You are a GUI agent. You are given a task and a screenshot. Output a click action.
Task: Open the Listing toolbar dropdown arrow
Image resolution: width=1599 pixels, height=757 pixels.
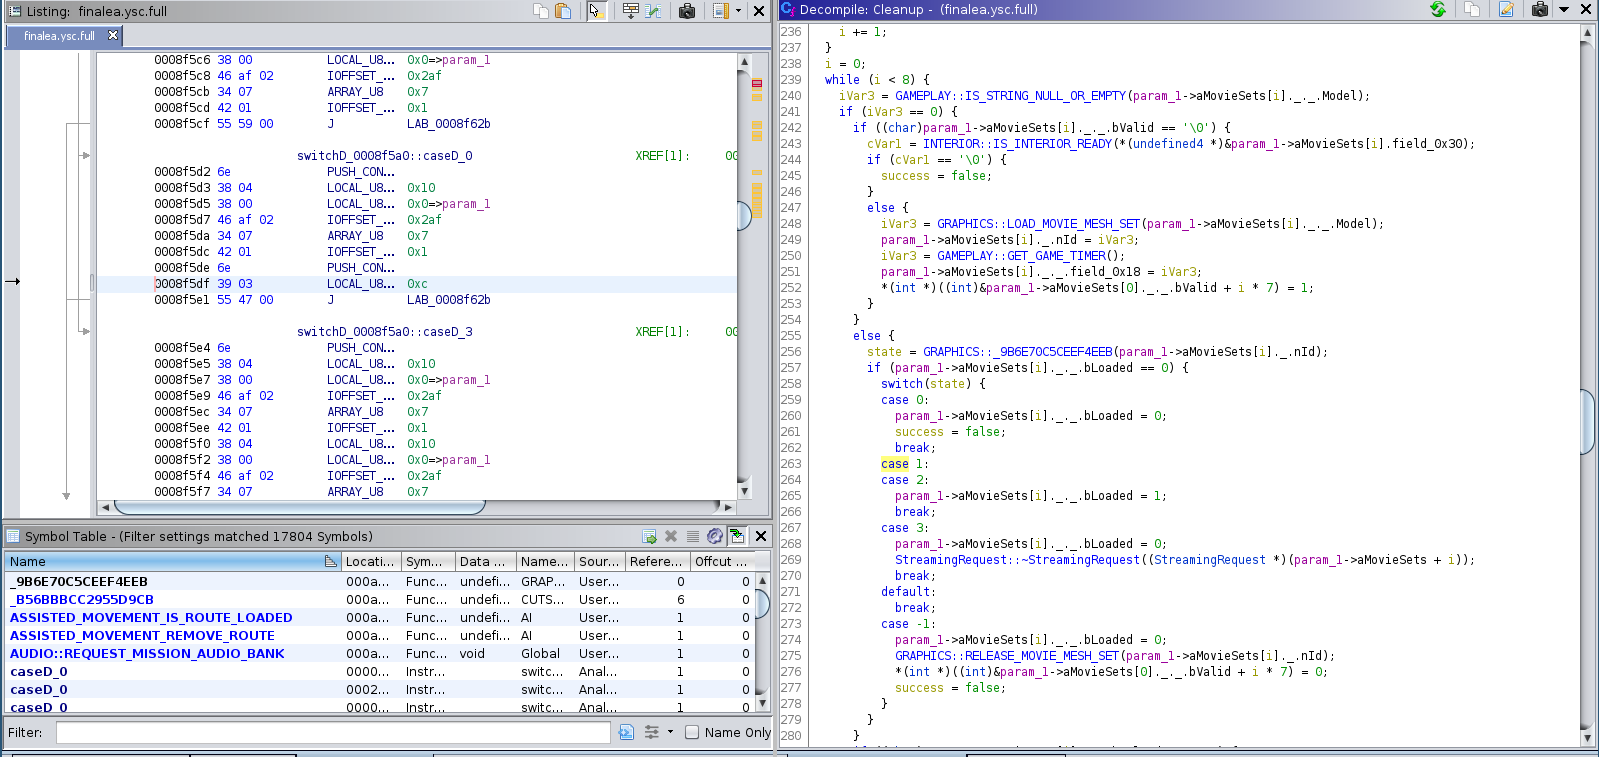pyautogui.click(x=739, y=11)
